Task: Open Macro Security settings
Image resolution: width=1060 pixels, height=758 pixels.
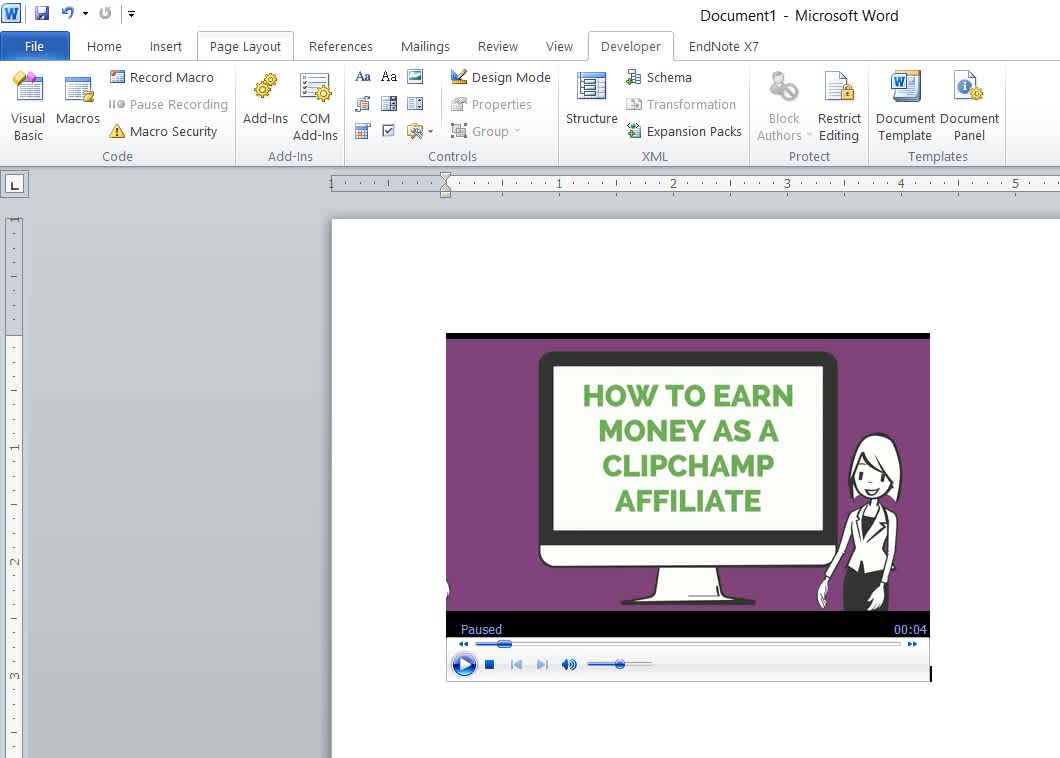Action: pos(163,131)
